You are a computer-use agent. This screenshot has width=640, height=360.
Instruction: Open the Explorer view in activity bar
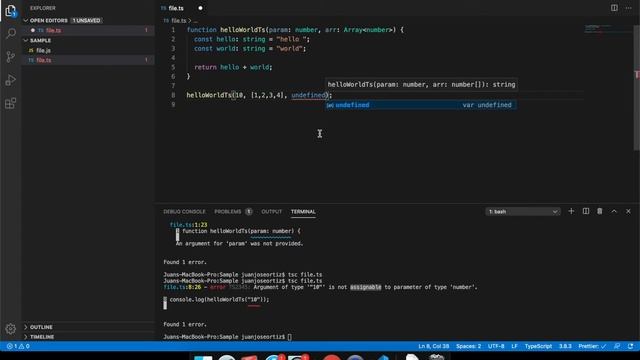[11, 11]
